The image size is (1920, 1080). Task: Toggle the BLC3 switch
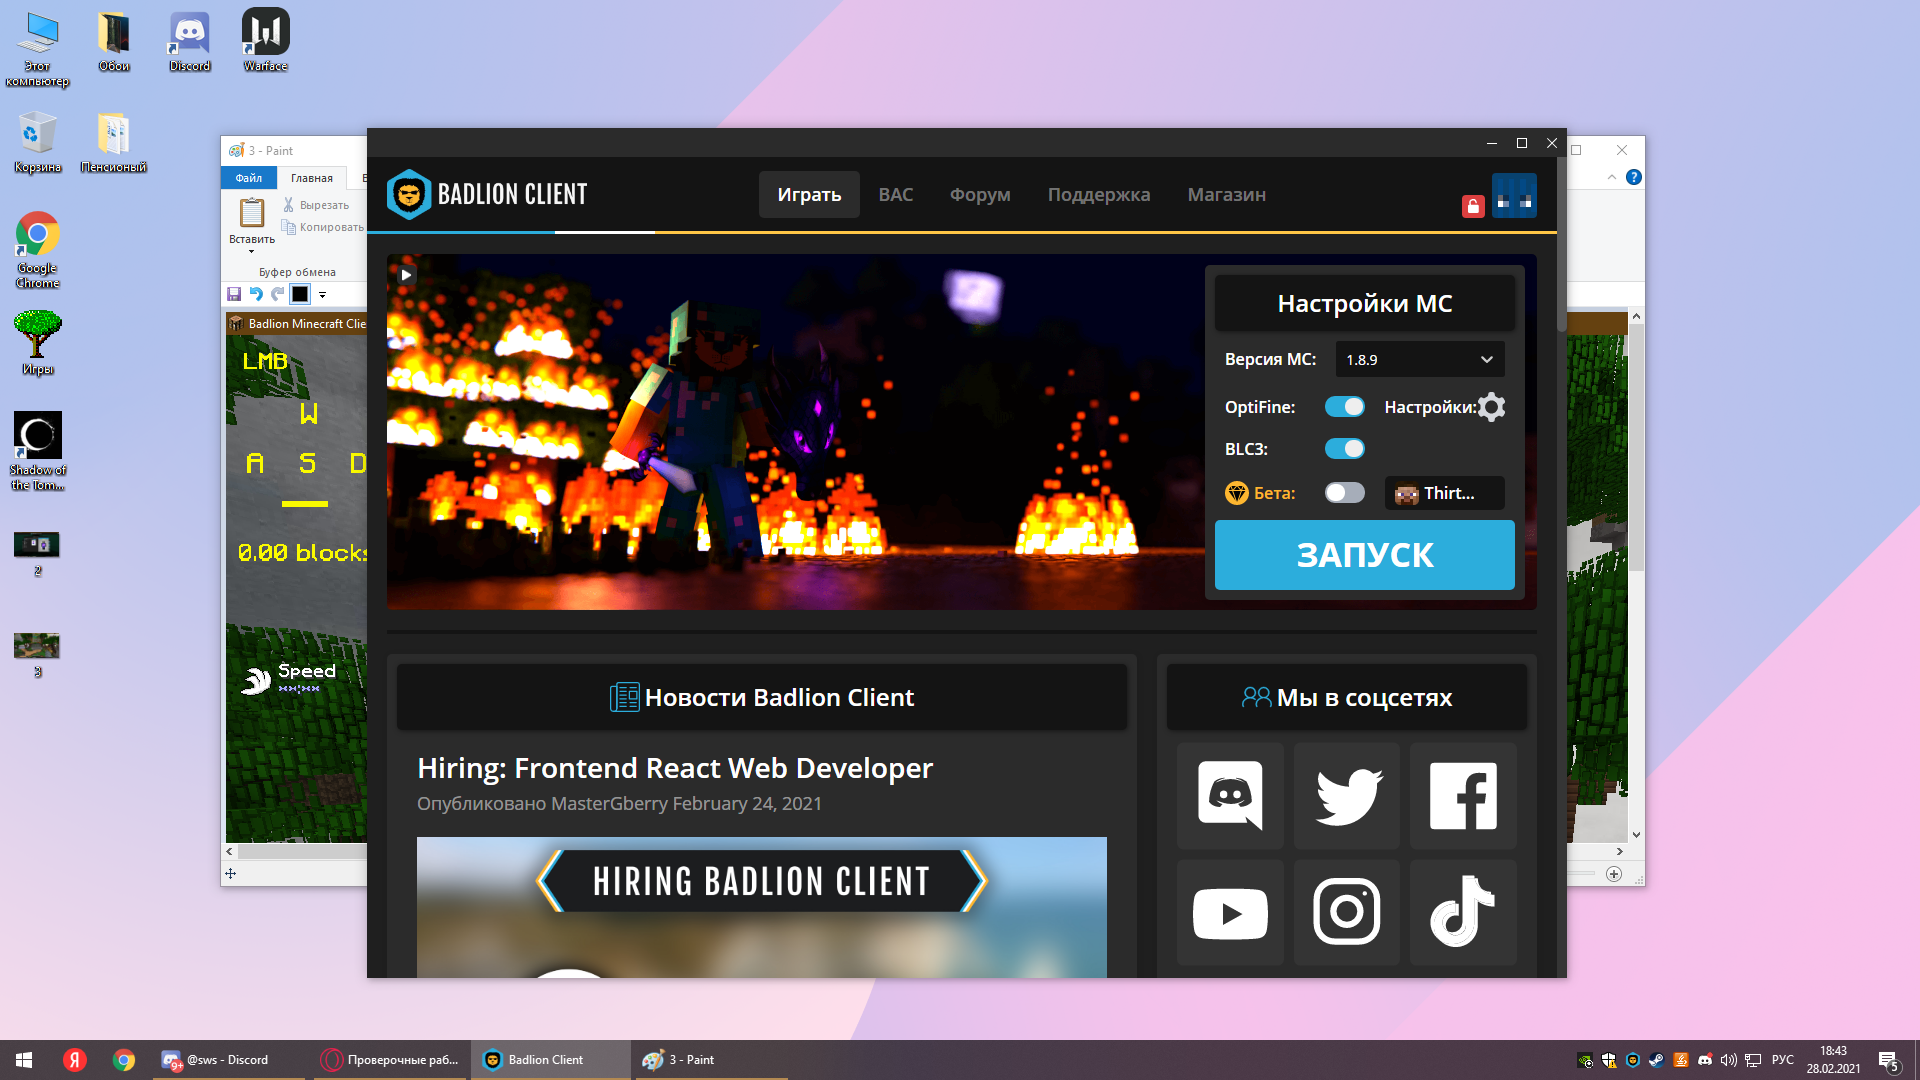coord(1345,449)
